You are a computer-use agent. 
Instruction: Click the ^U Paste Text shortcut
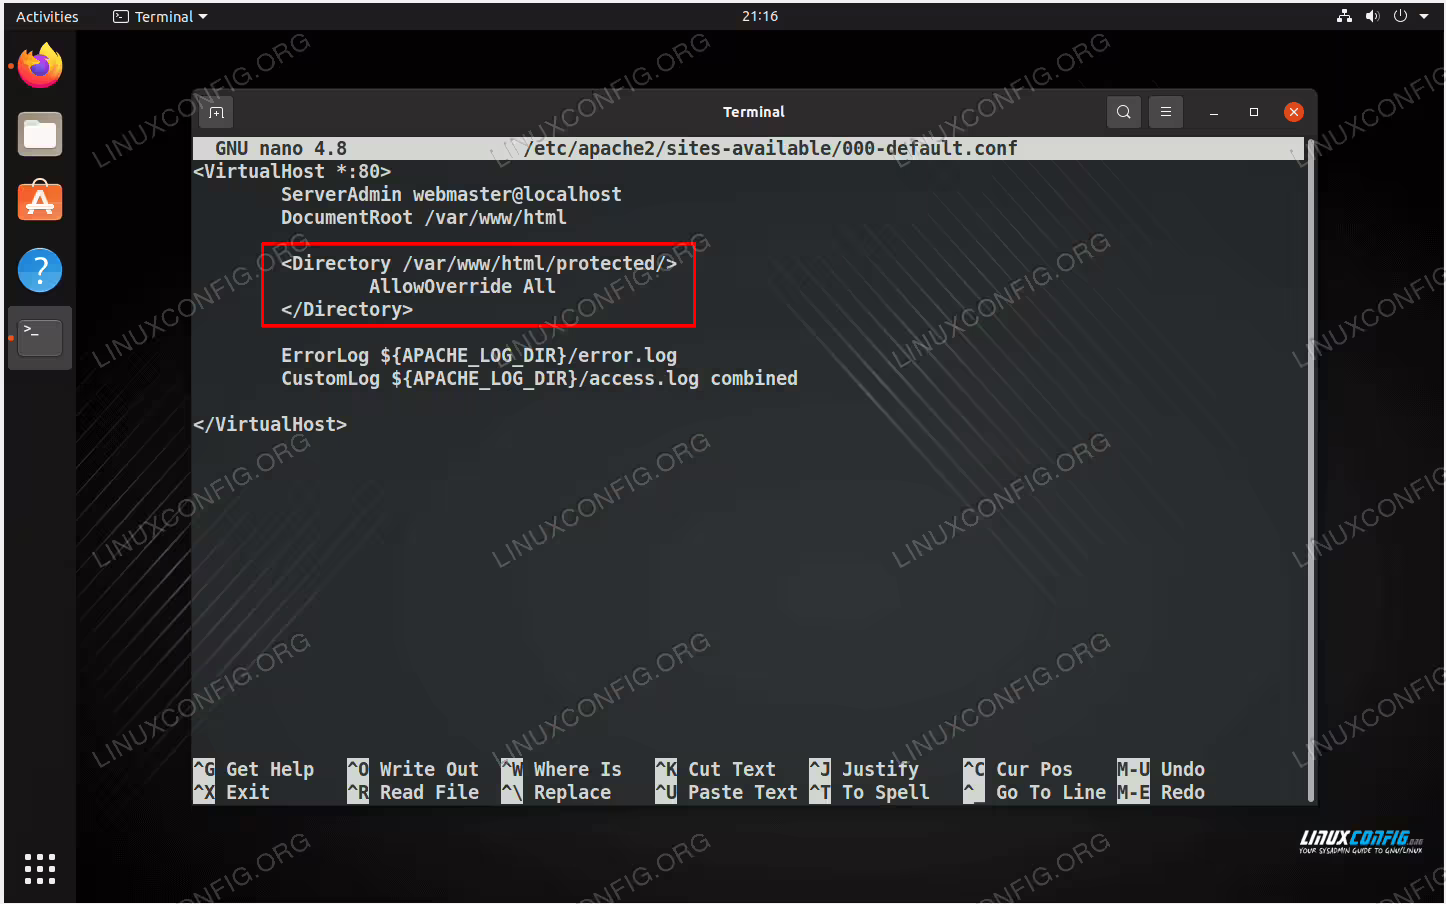tap(727, 792)
